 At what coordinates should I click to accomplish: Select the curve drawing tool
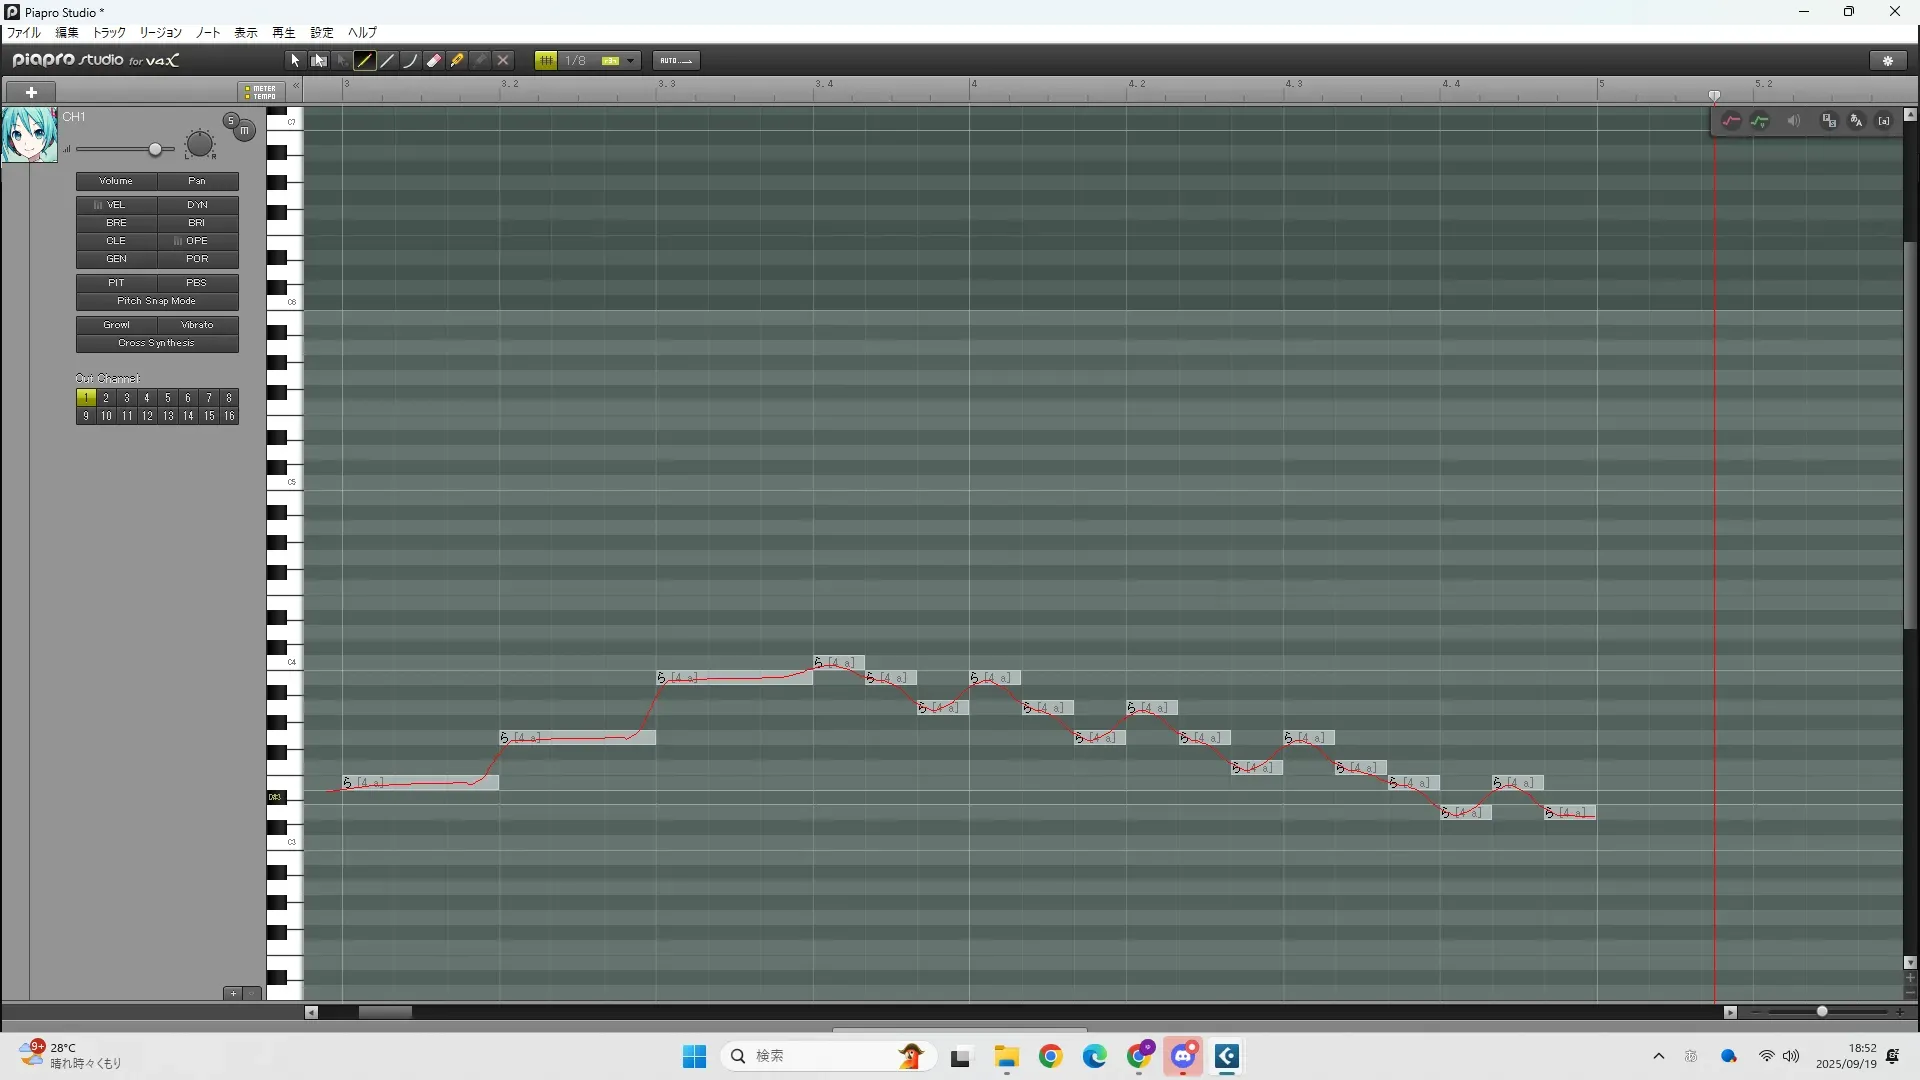[x=411, y=61]
